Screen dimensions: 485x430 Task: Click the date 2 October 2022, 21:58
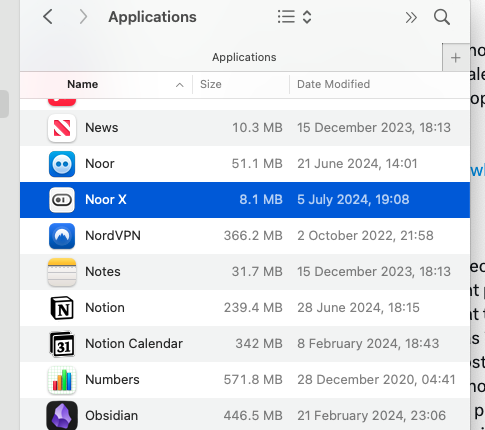click(365, 236)
